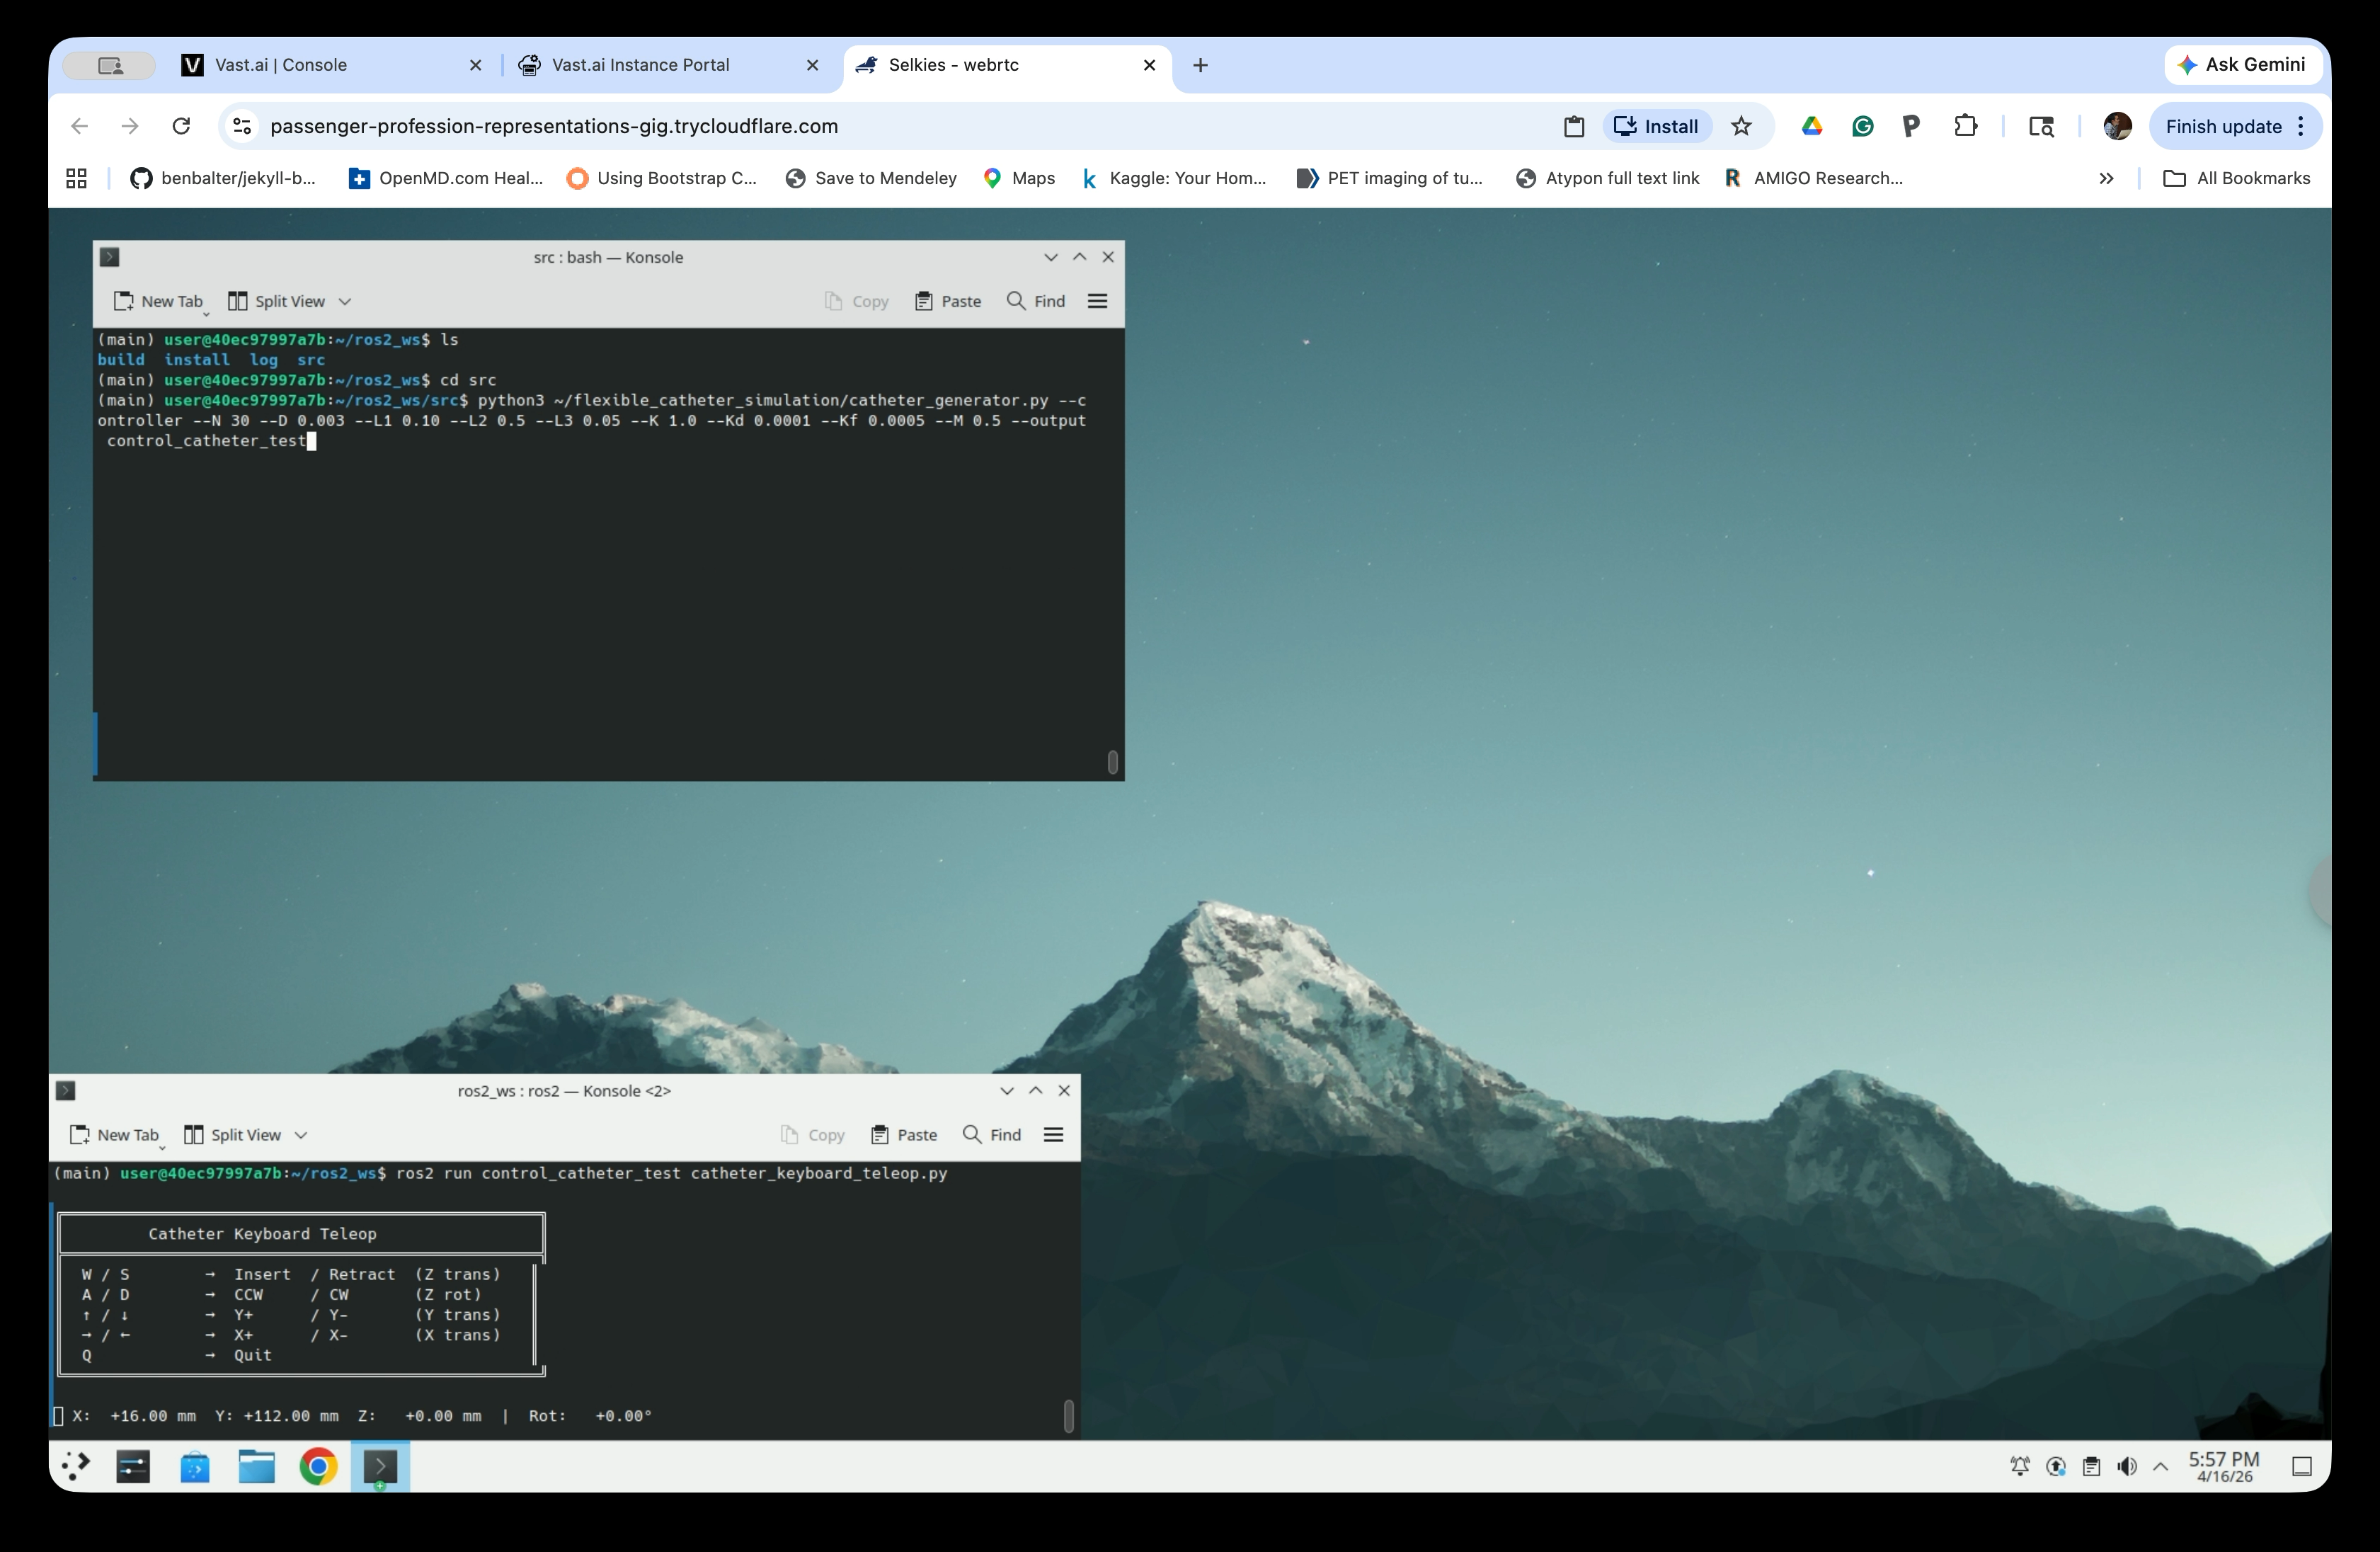Paste into the ros2_ws Konsole window
The width and height of the screenshot is (2380, 1552).
[903, 1135]
